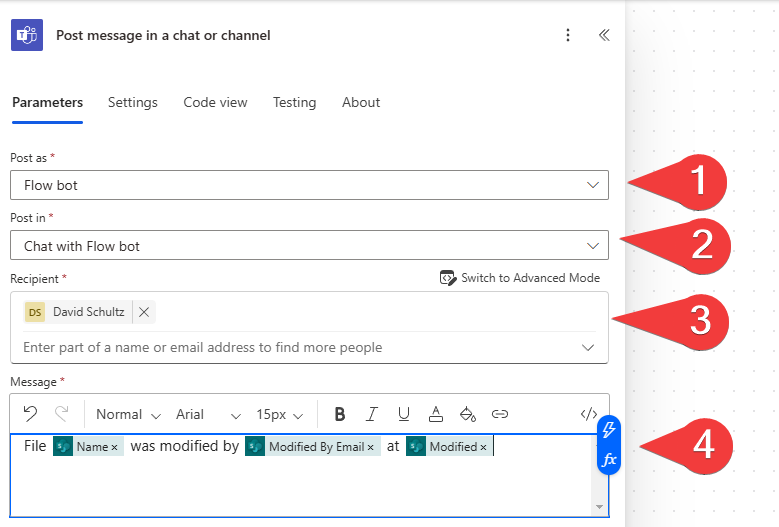
Task: Click the SharePoint icon on Name token
Action: click(x=63, y=446)
